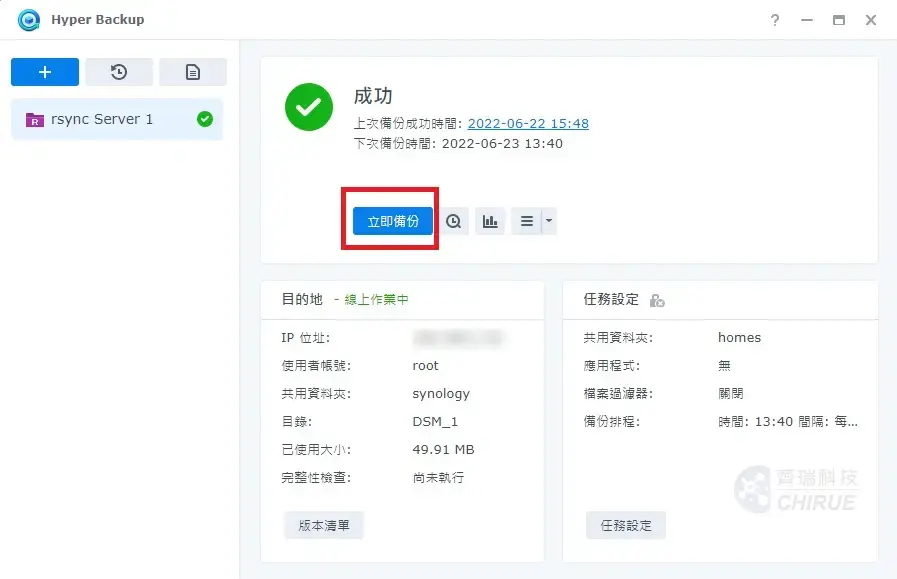Click the hamburger menu icon
Viewport: 897px width, 579px height.
[x=526, y=221]
